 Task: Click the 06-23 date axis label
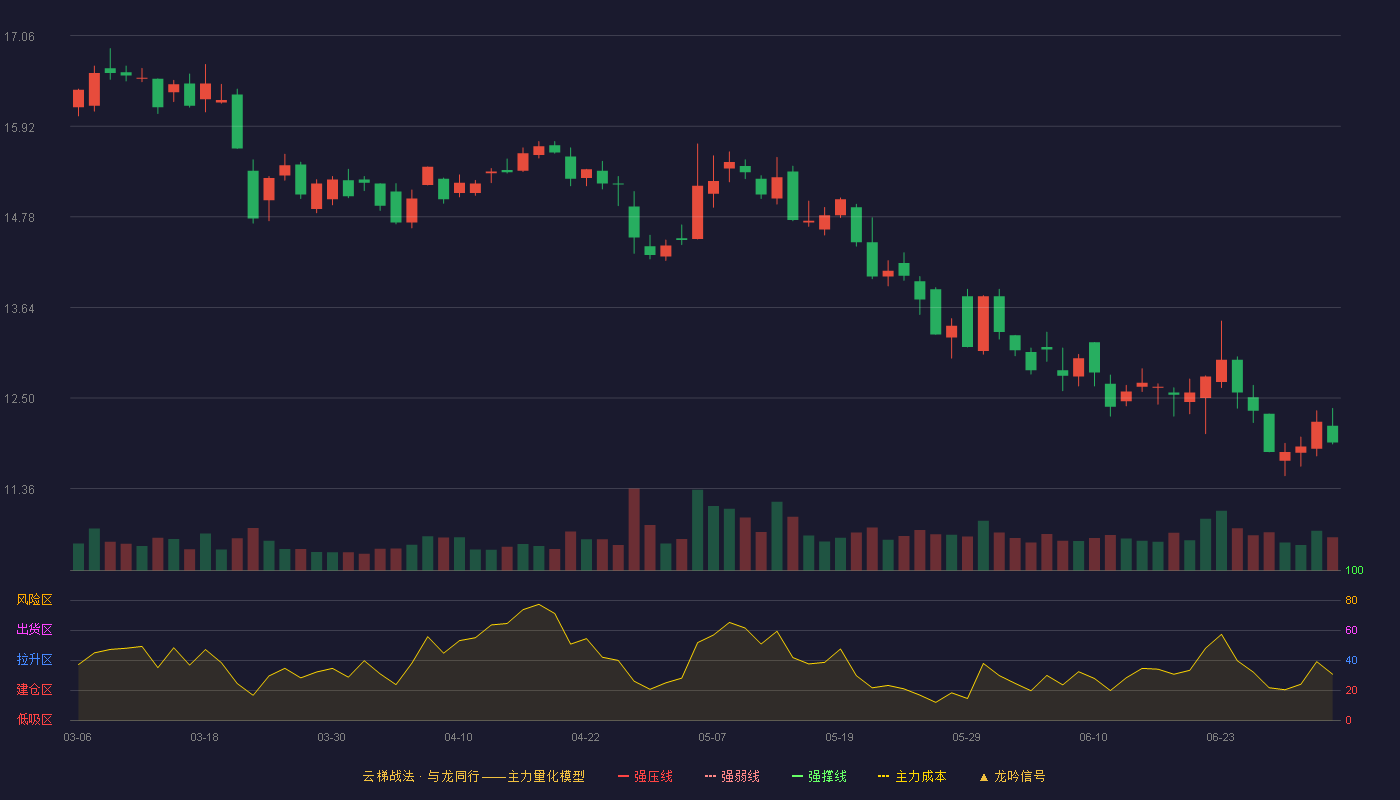click(x=1220, y=737)
